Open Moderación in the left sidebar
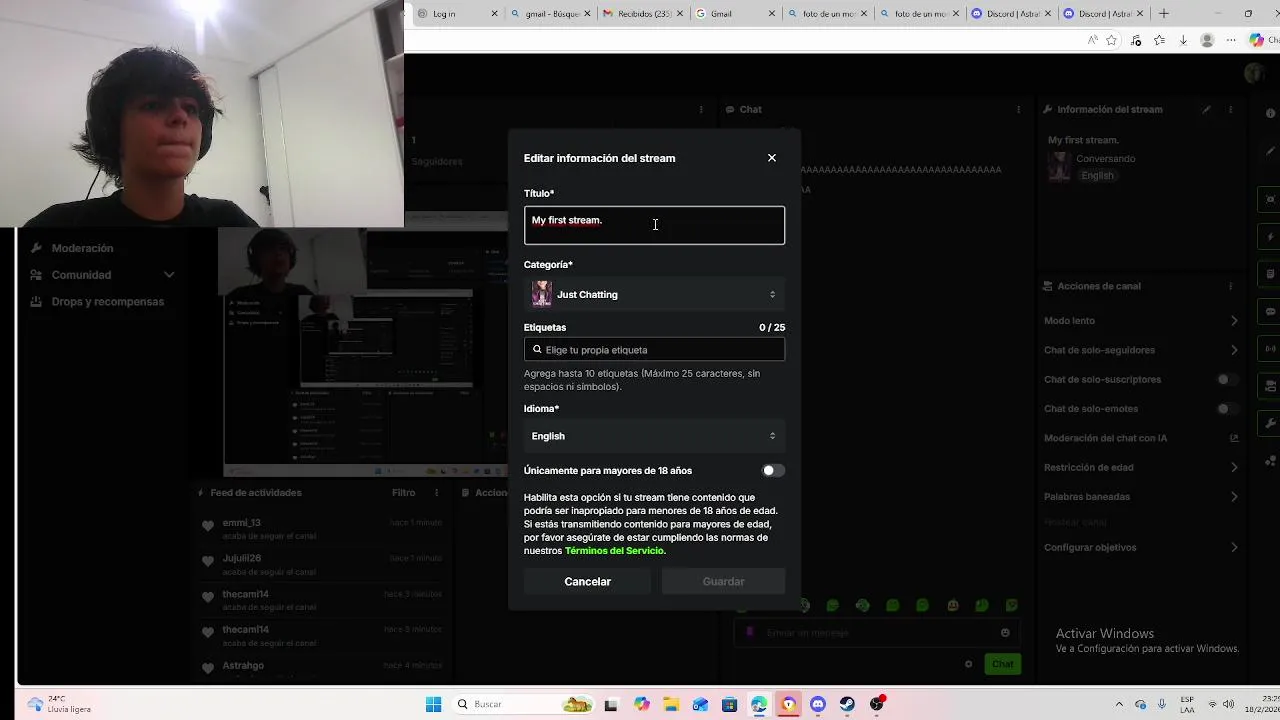Screen dimensions: 1280x720 (x=82, y=248)
